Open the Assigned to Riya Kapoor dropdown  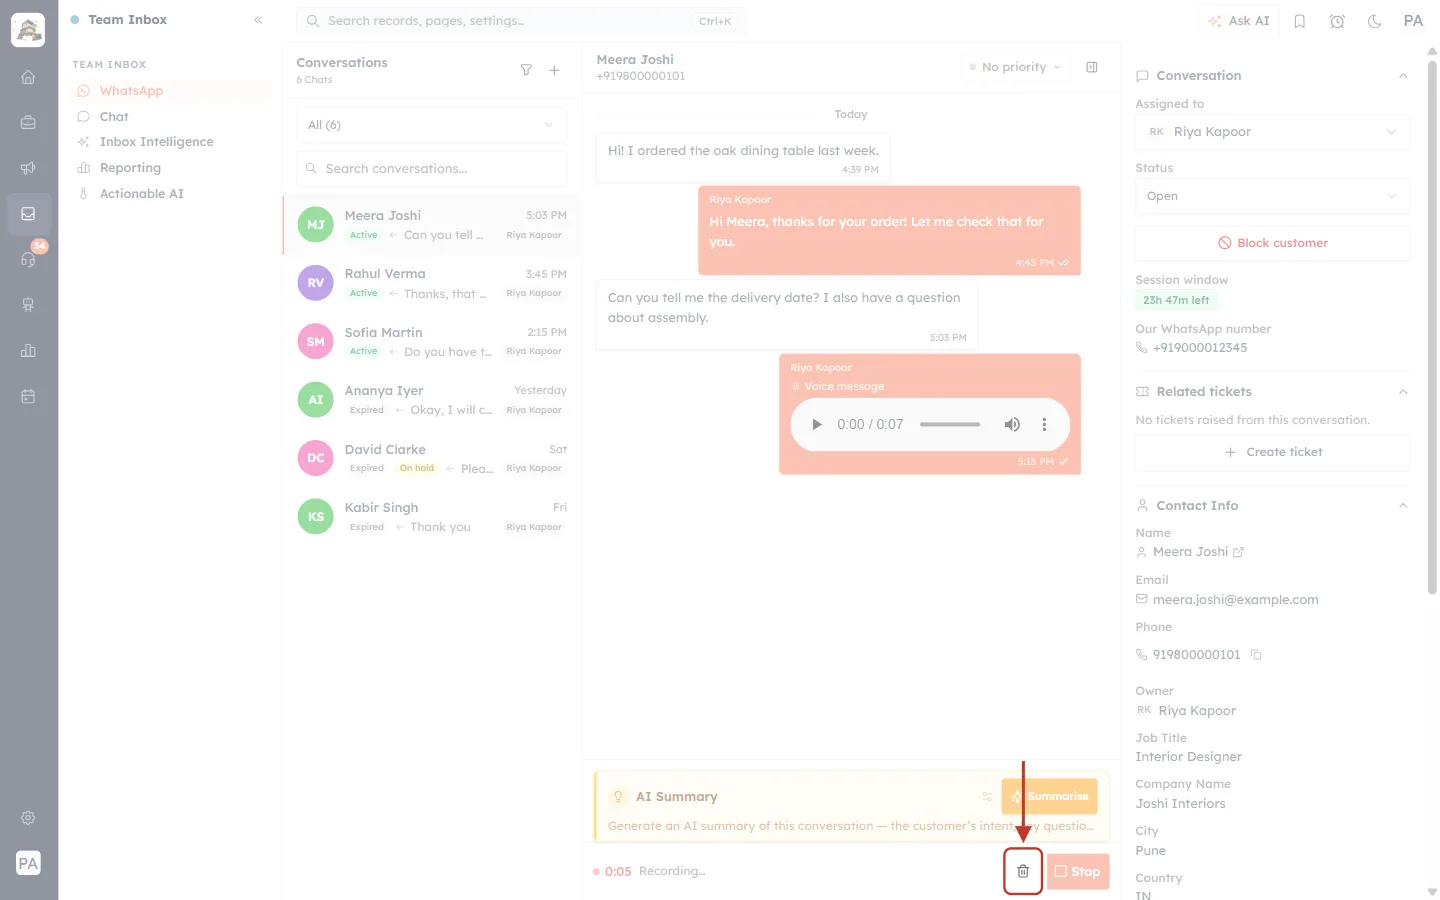click(x=1272, y=132)
